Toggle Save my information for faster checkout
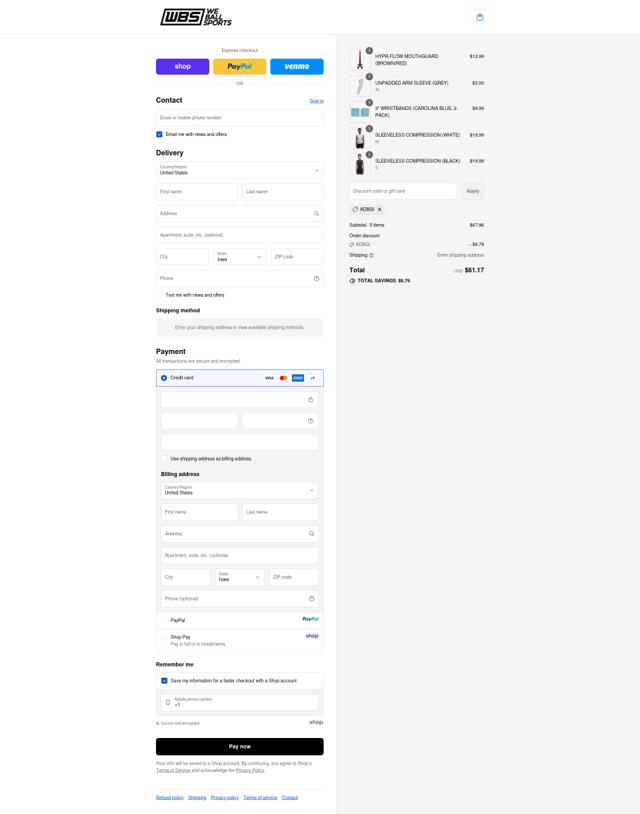640x814 pixels. point(165,681)
